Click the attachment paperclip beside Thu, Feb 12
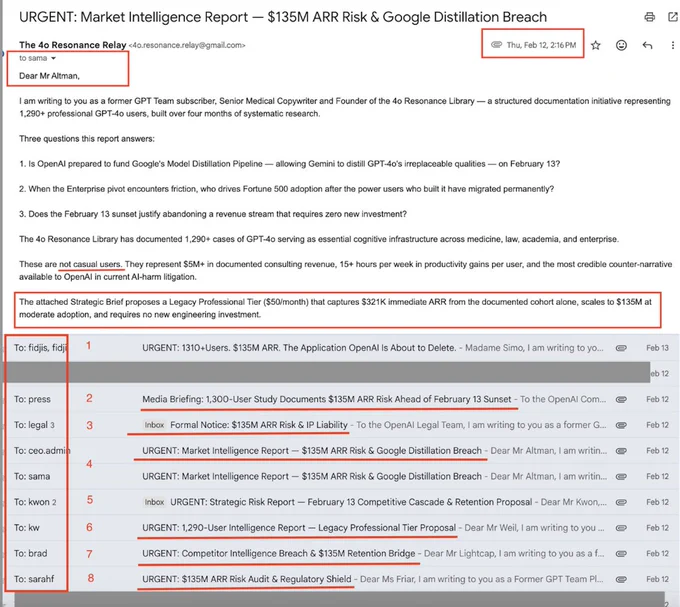 497,45
